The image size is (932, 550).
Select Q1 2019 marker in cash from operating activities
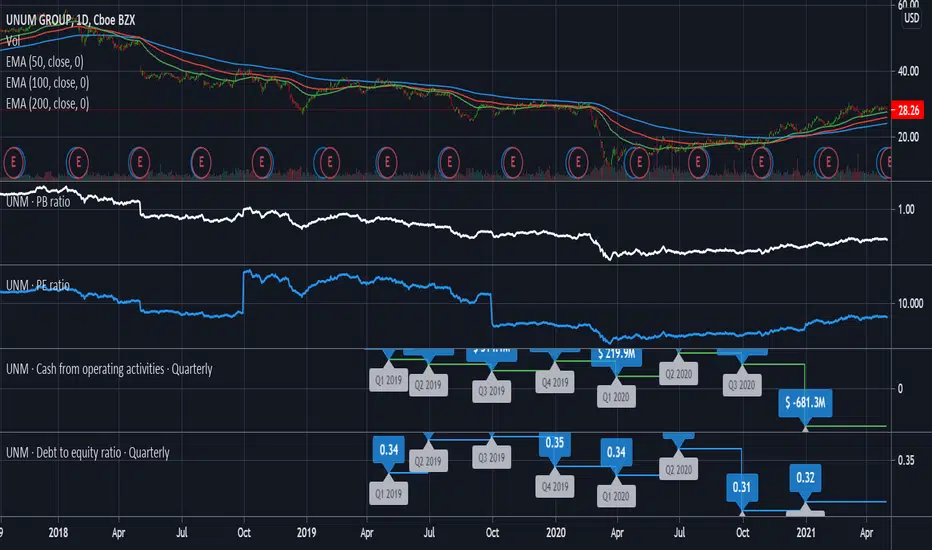coord(389,380)
